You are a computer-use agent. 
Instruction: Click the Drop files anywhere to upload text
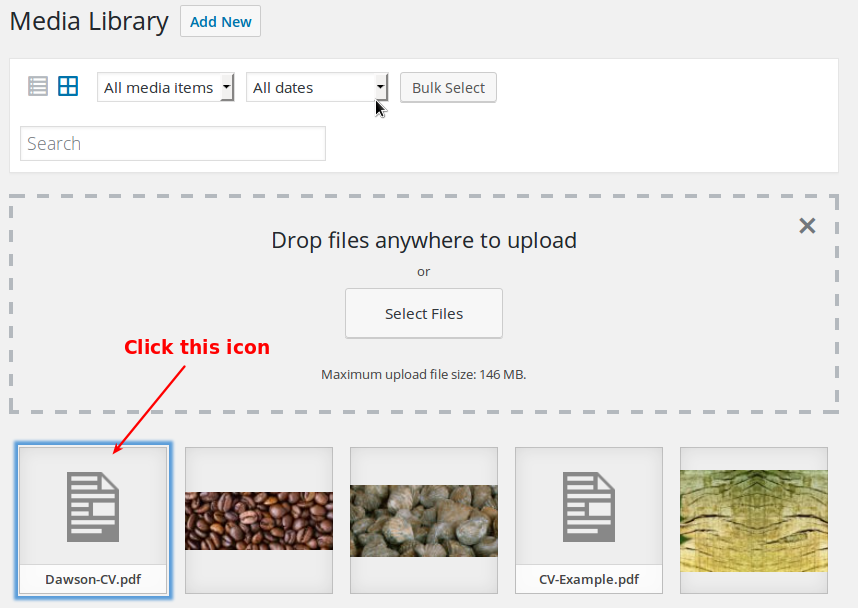(424, 240)
